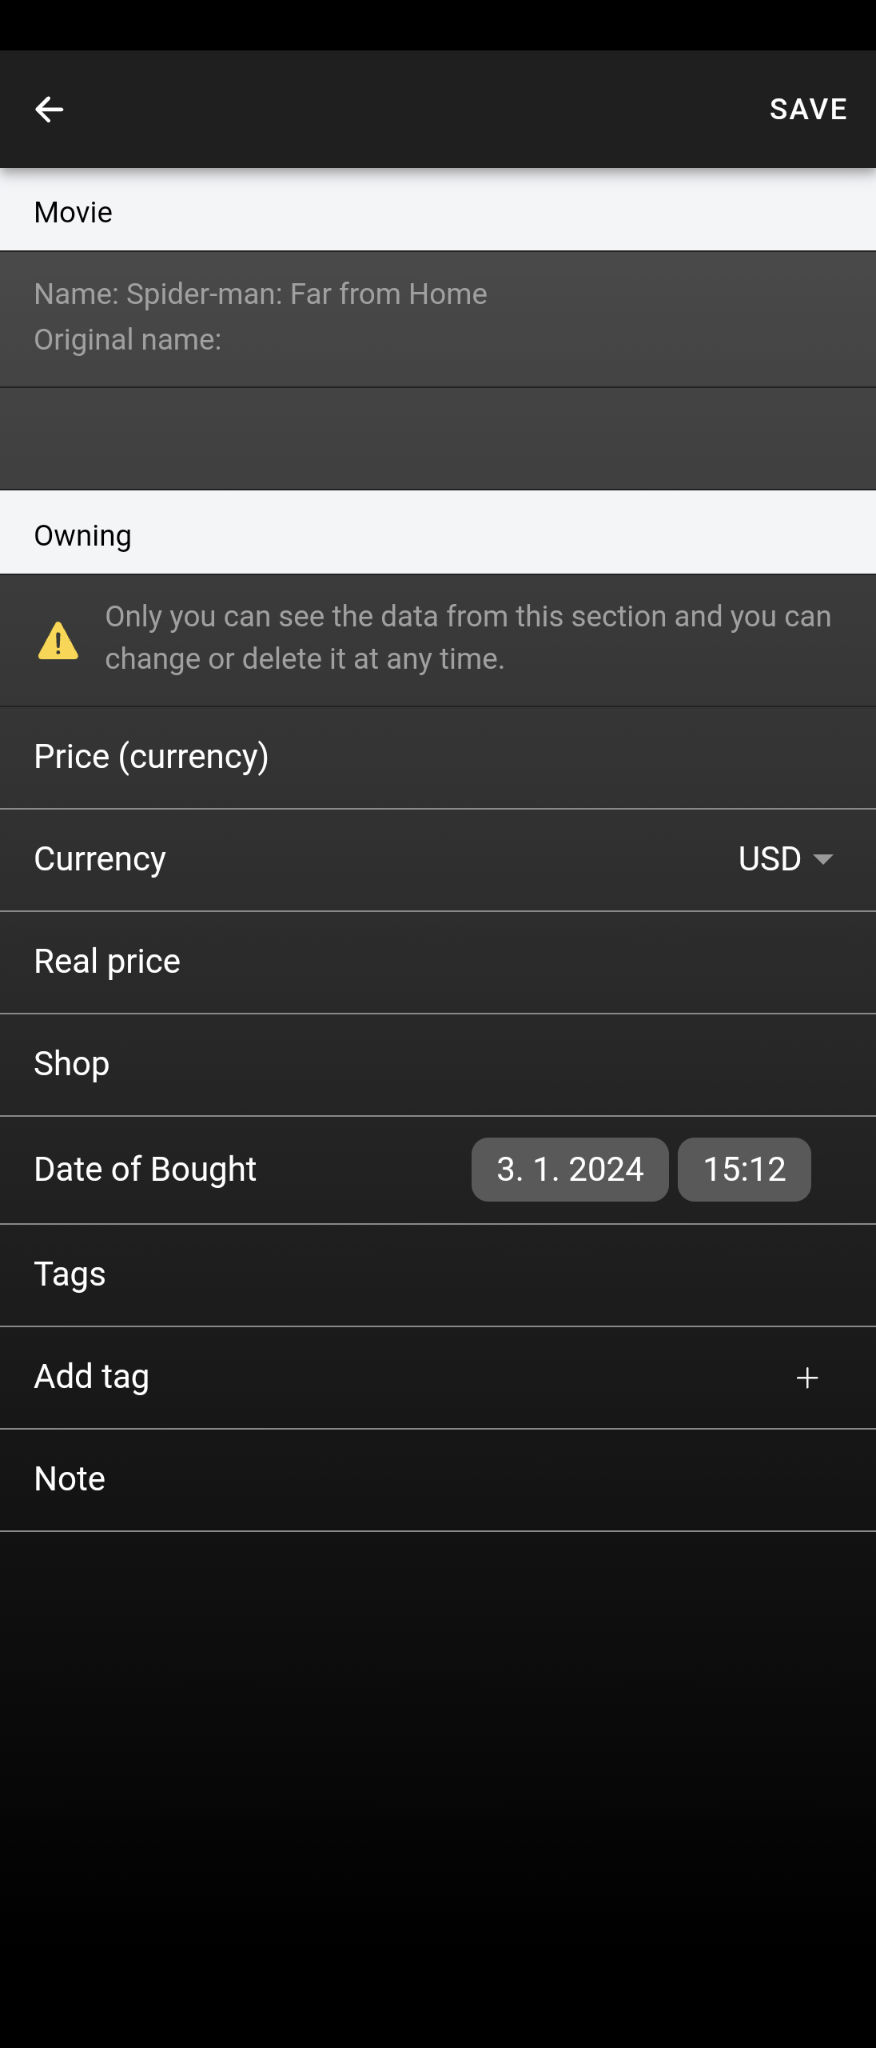Tap the Currency row label

(x=100, y=859)
